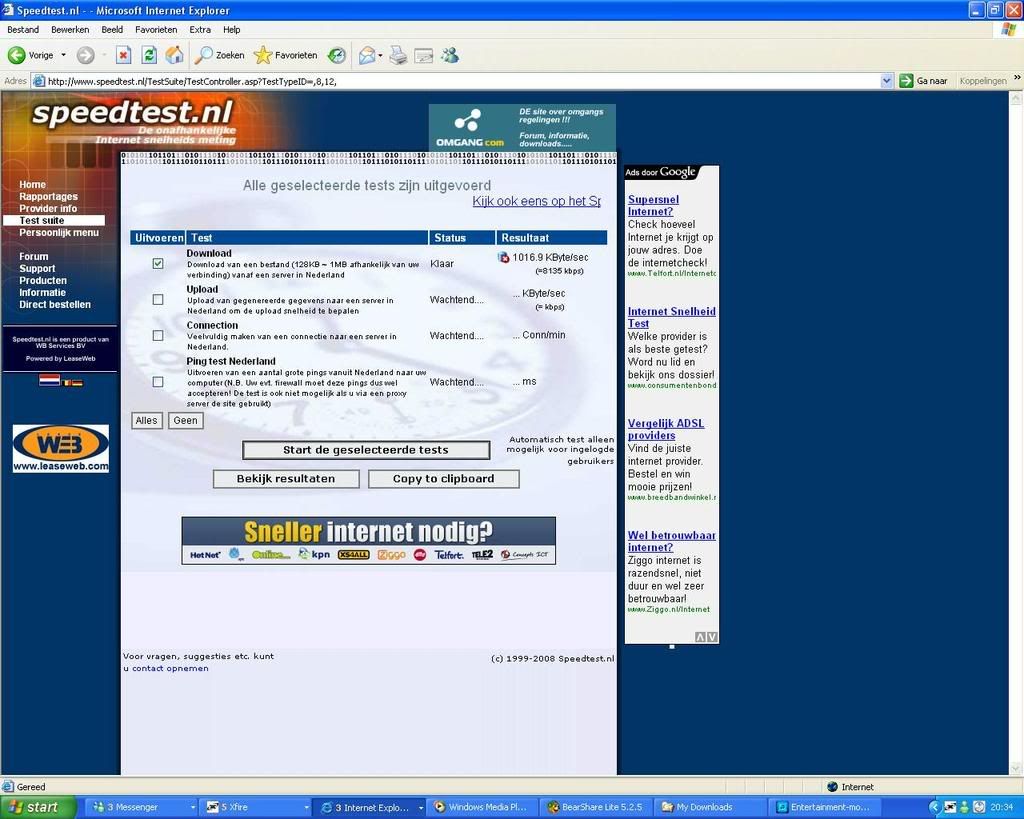Screen dimensions: 1024x819
Task: Open the Extra menu
Action: tap(200, 29)
